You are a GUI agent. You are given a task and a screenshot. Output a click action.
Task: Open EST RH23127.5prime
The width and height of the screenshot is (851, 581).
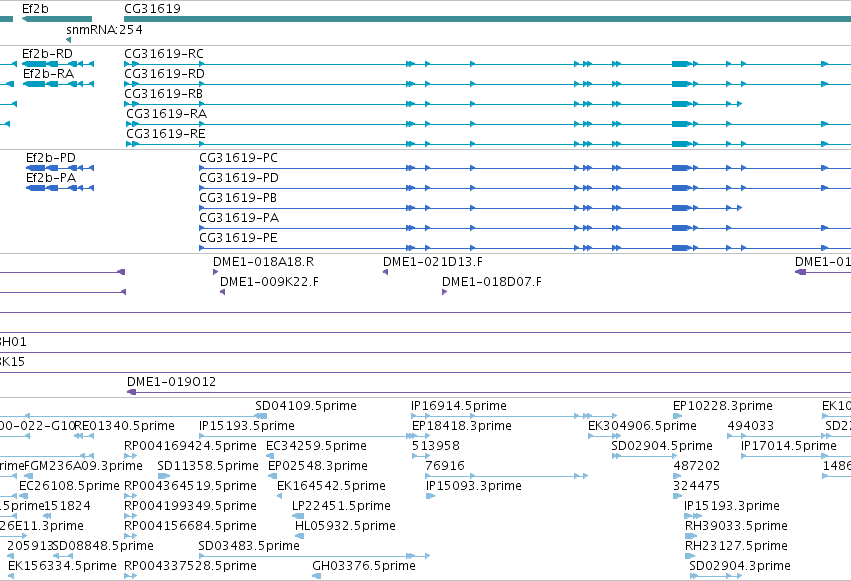tap(736, 546)
